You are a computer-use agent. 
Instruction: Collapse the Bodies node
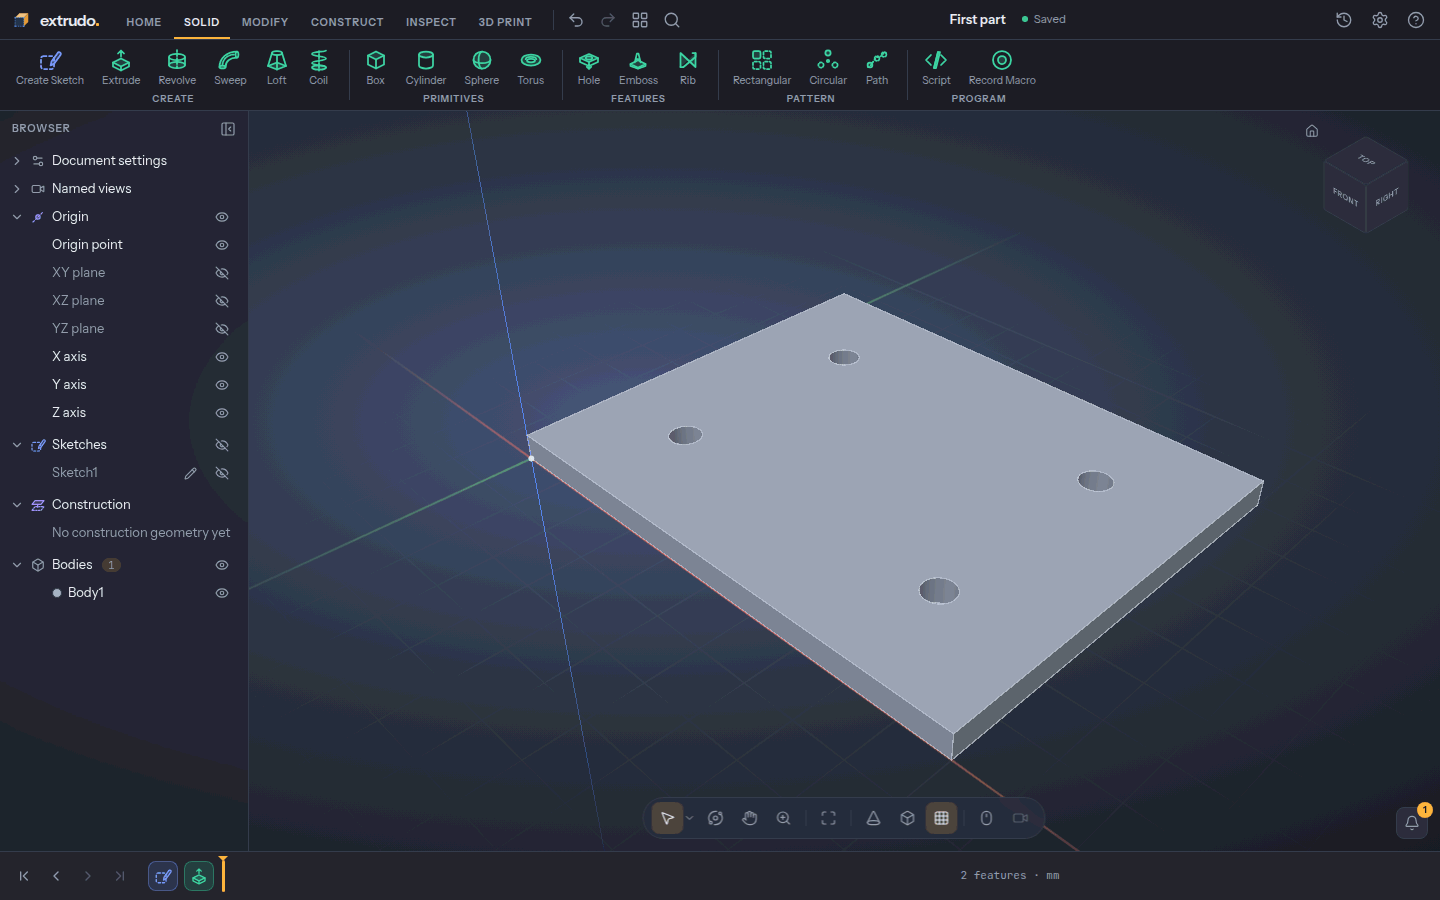click(x=17, y=565)
